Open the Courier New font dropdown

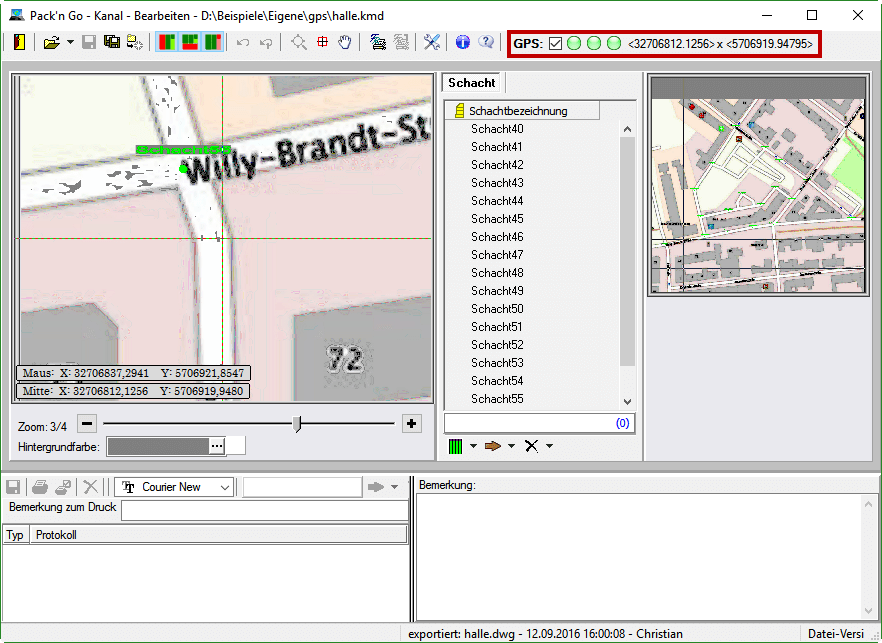point(225,487)
